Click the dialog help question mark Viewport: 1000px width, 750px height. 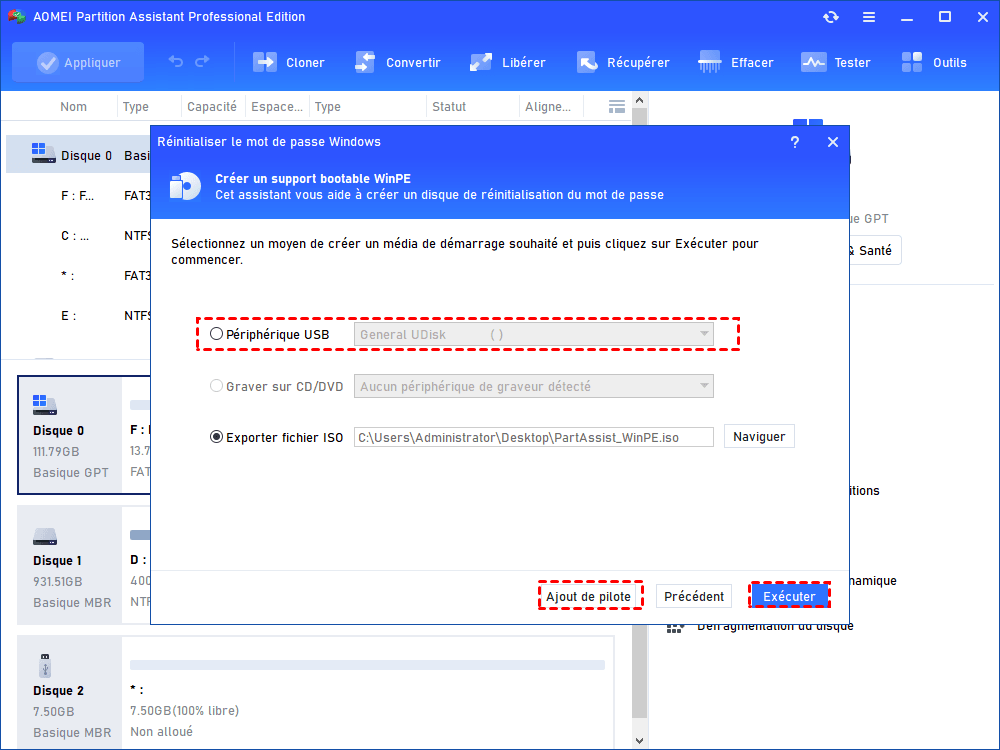pos(795,142)
